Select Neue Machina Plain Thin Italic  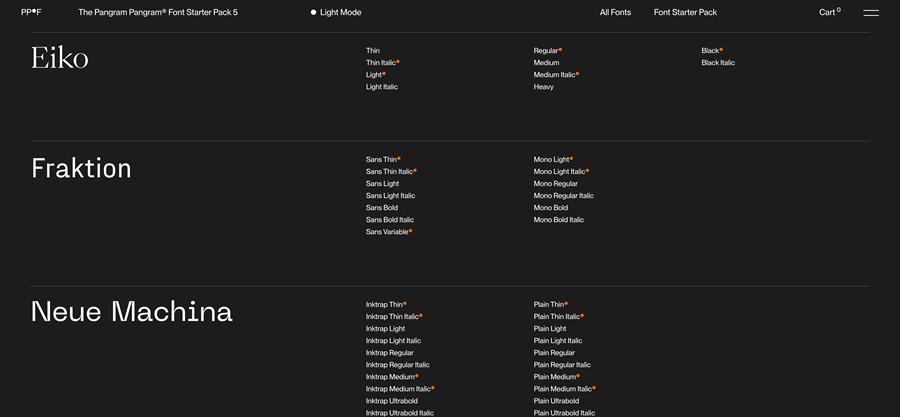coord(558,317)
